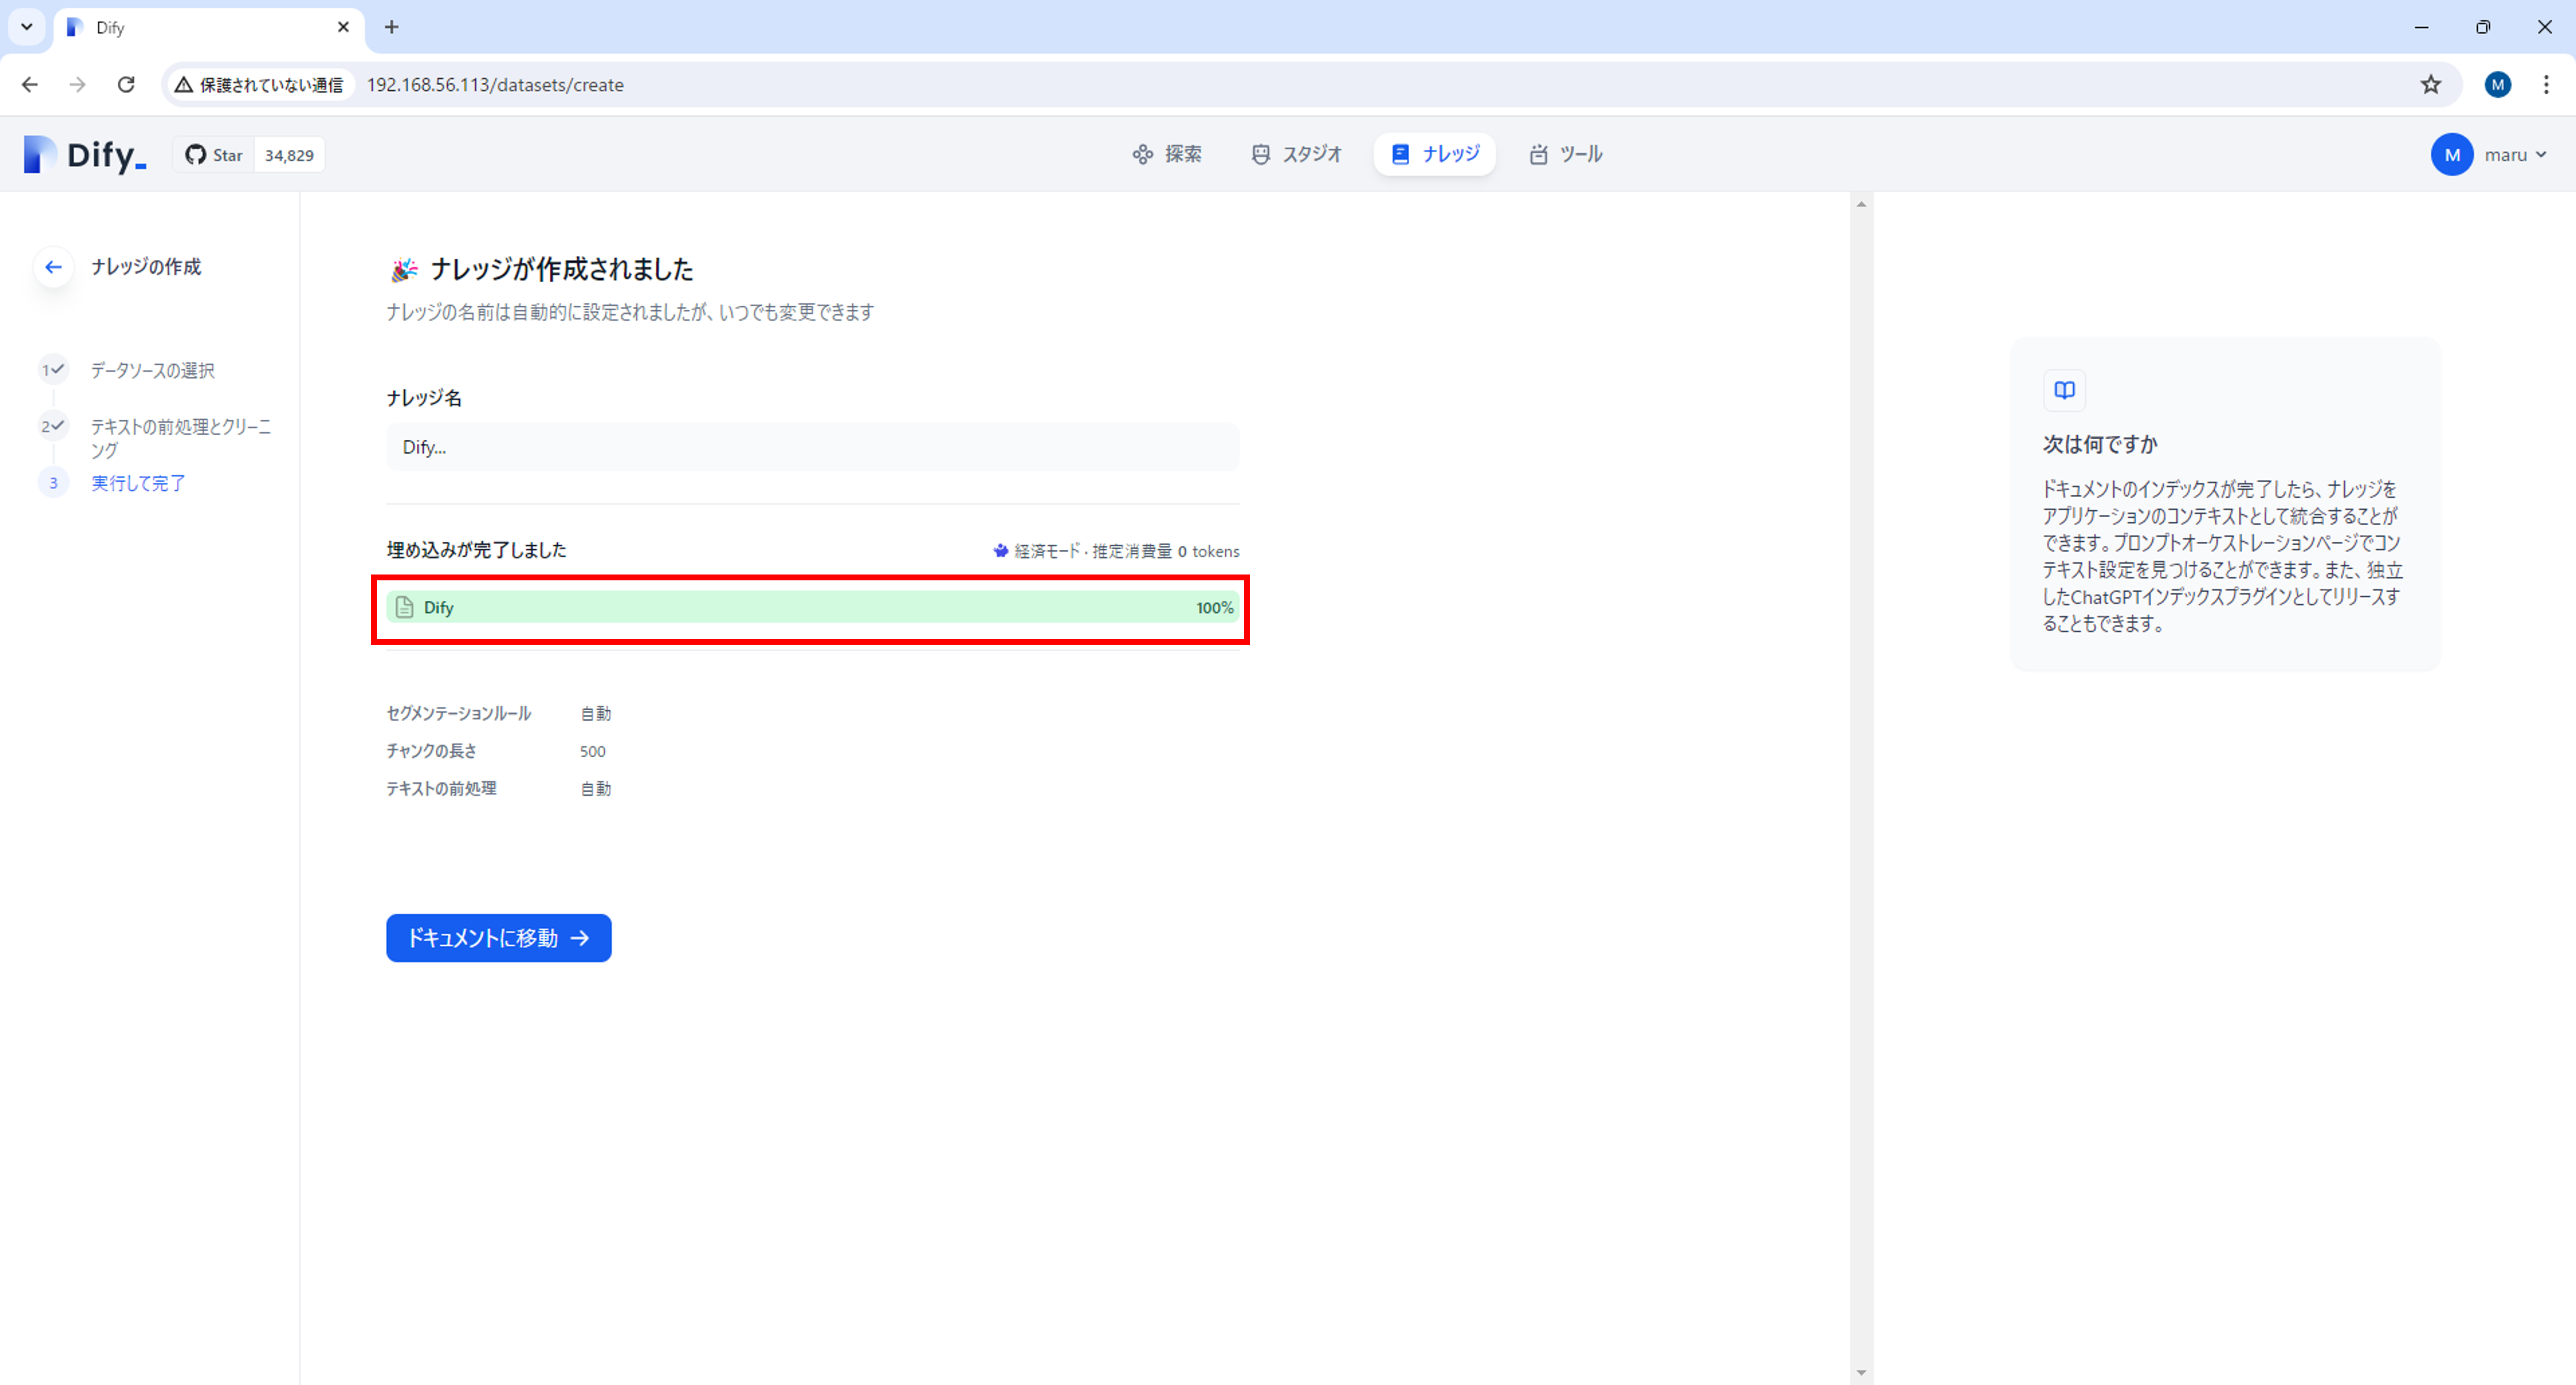
Task: Click the ドキュメントに移動 button
Action: pos(498,938)
